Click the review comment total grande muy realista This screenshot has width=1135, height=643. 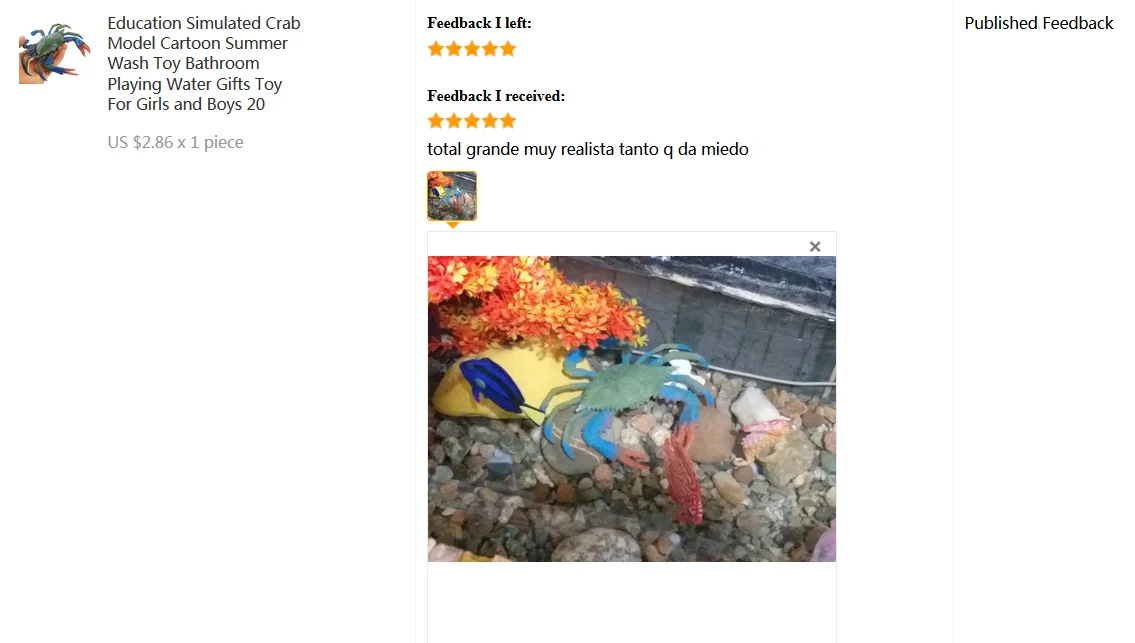(x=588, y=149)
